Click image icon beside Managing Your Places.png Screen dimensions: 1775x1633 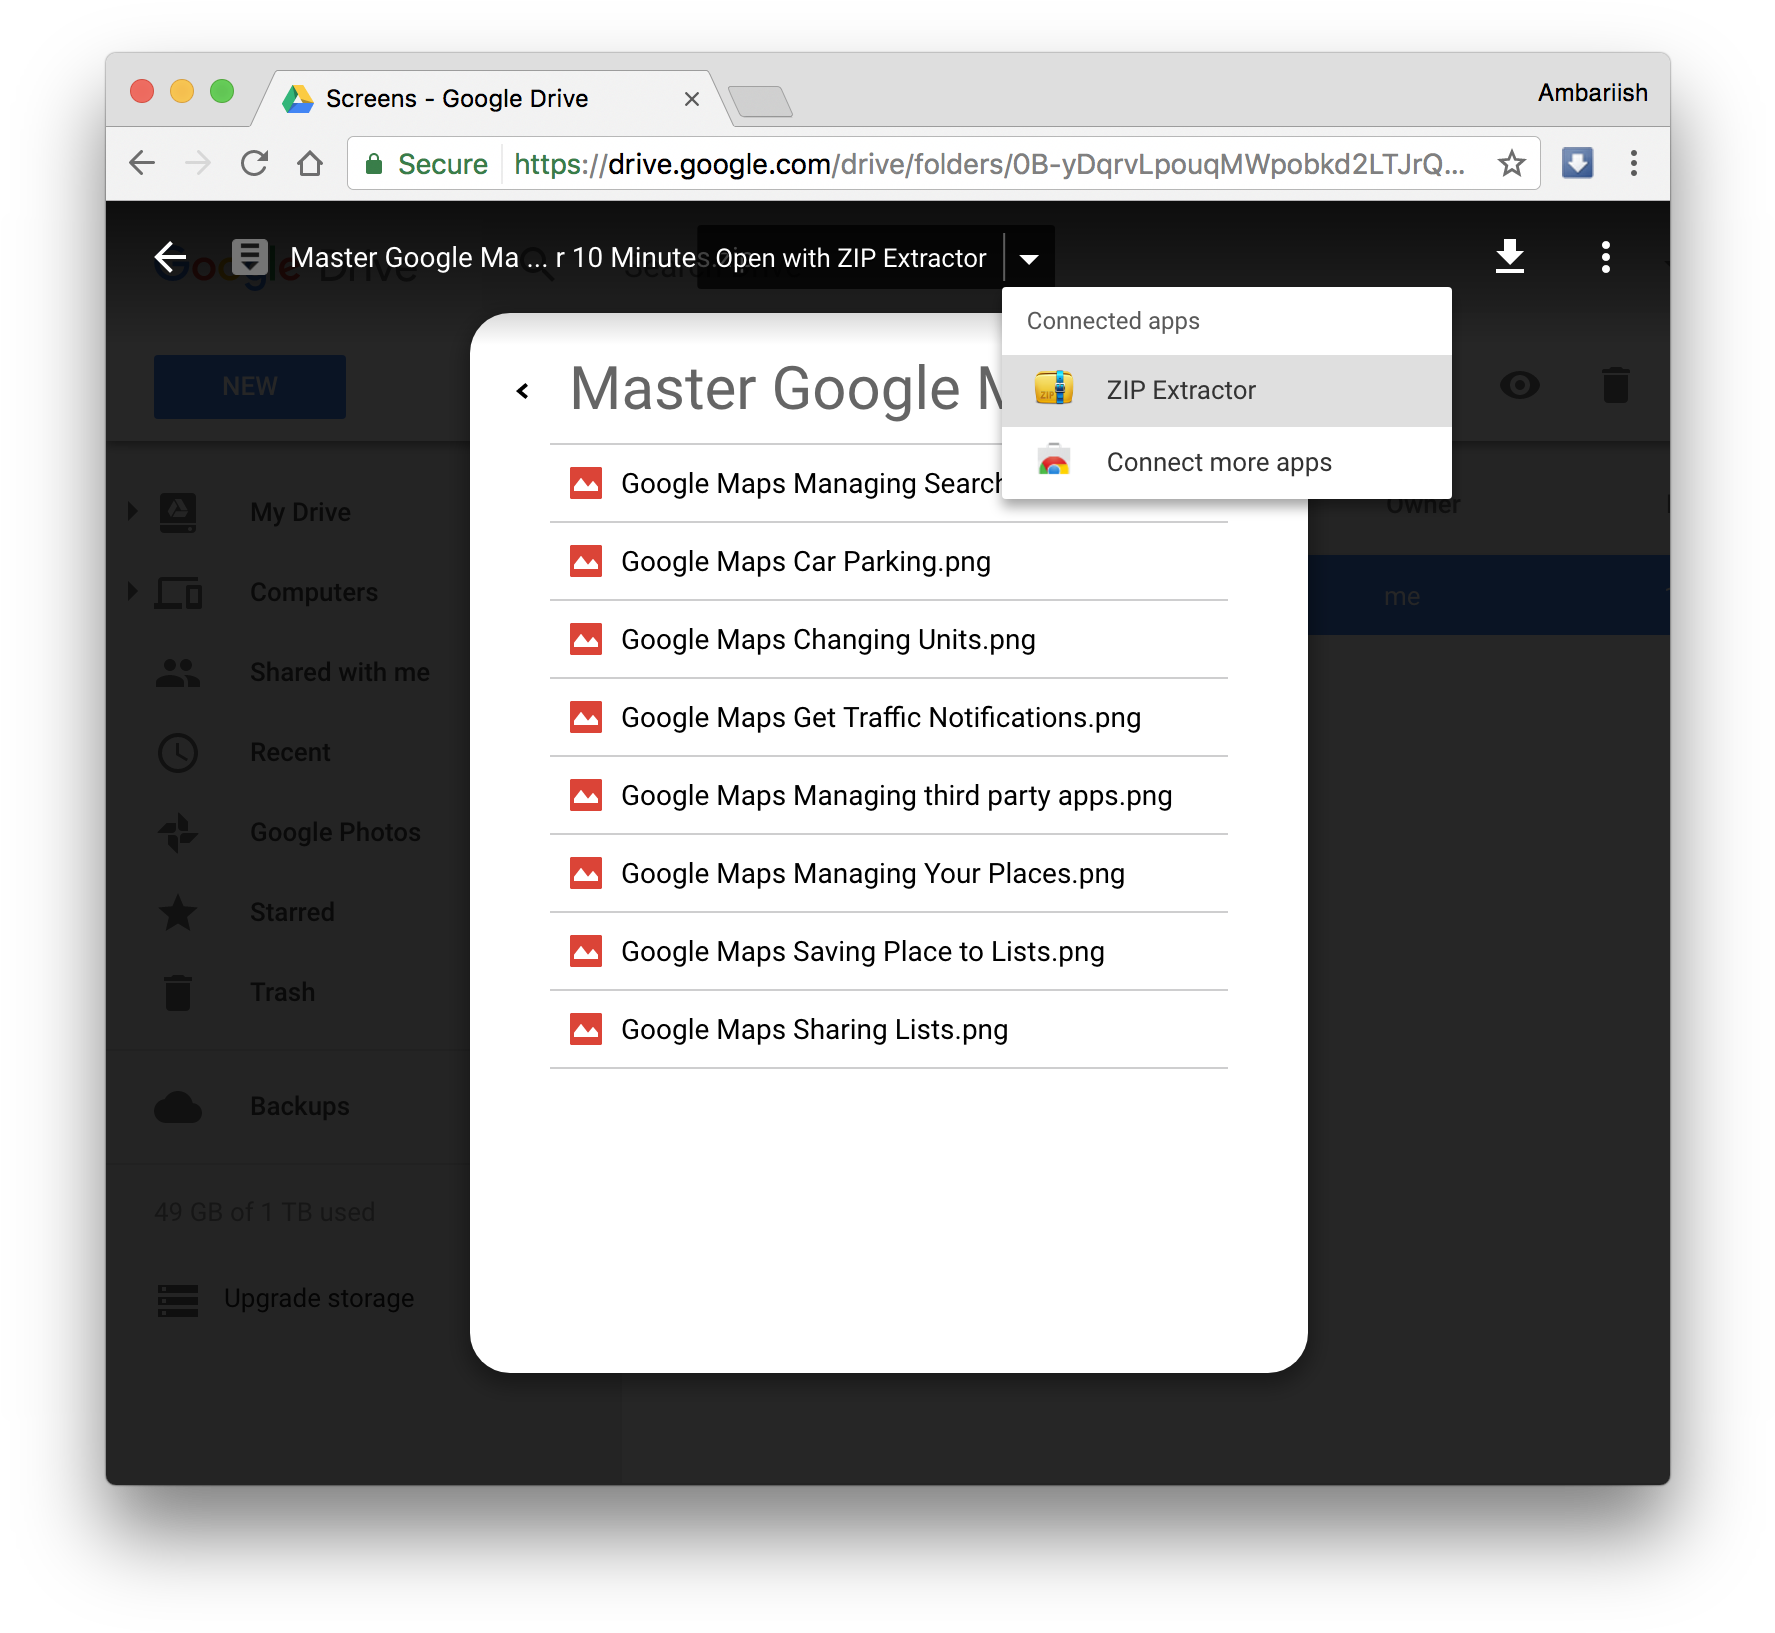point(586,873)
